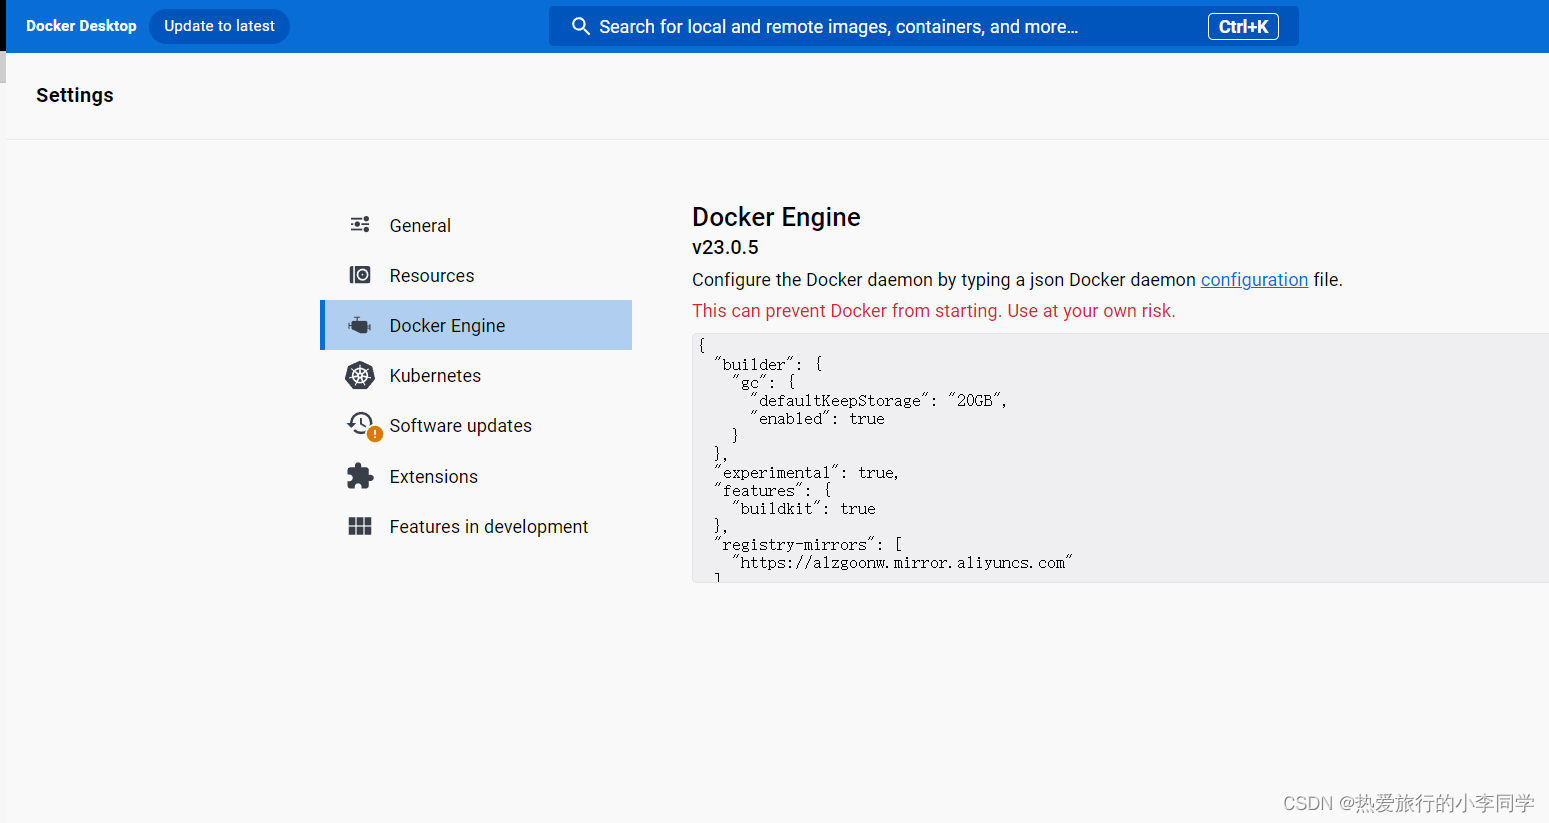
Task: Focus the search images and containers field
Action: point(924,26)
